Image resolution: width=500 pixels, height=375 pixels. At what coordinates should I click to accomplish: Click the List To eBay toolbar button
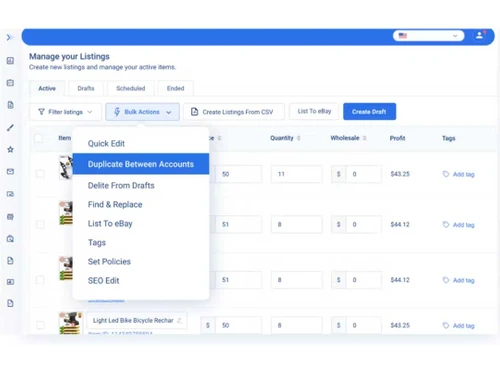(314, 111)
